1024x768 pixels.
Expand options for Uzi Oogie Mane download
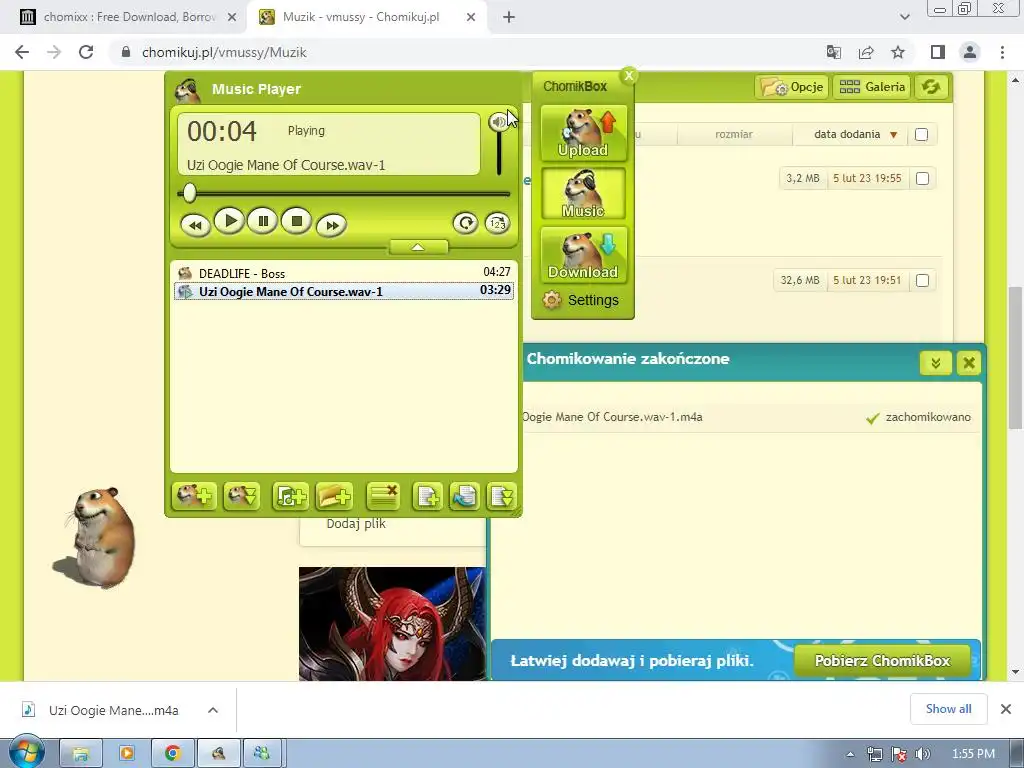click(x=213, y=710)
